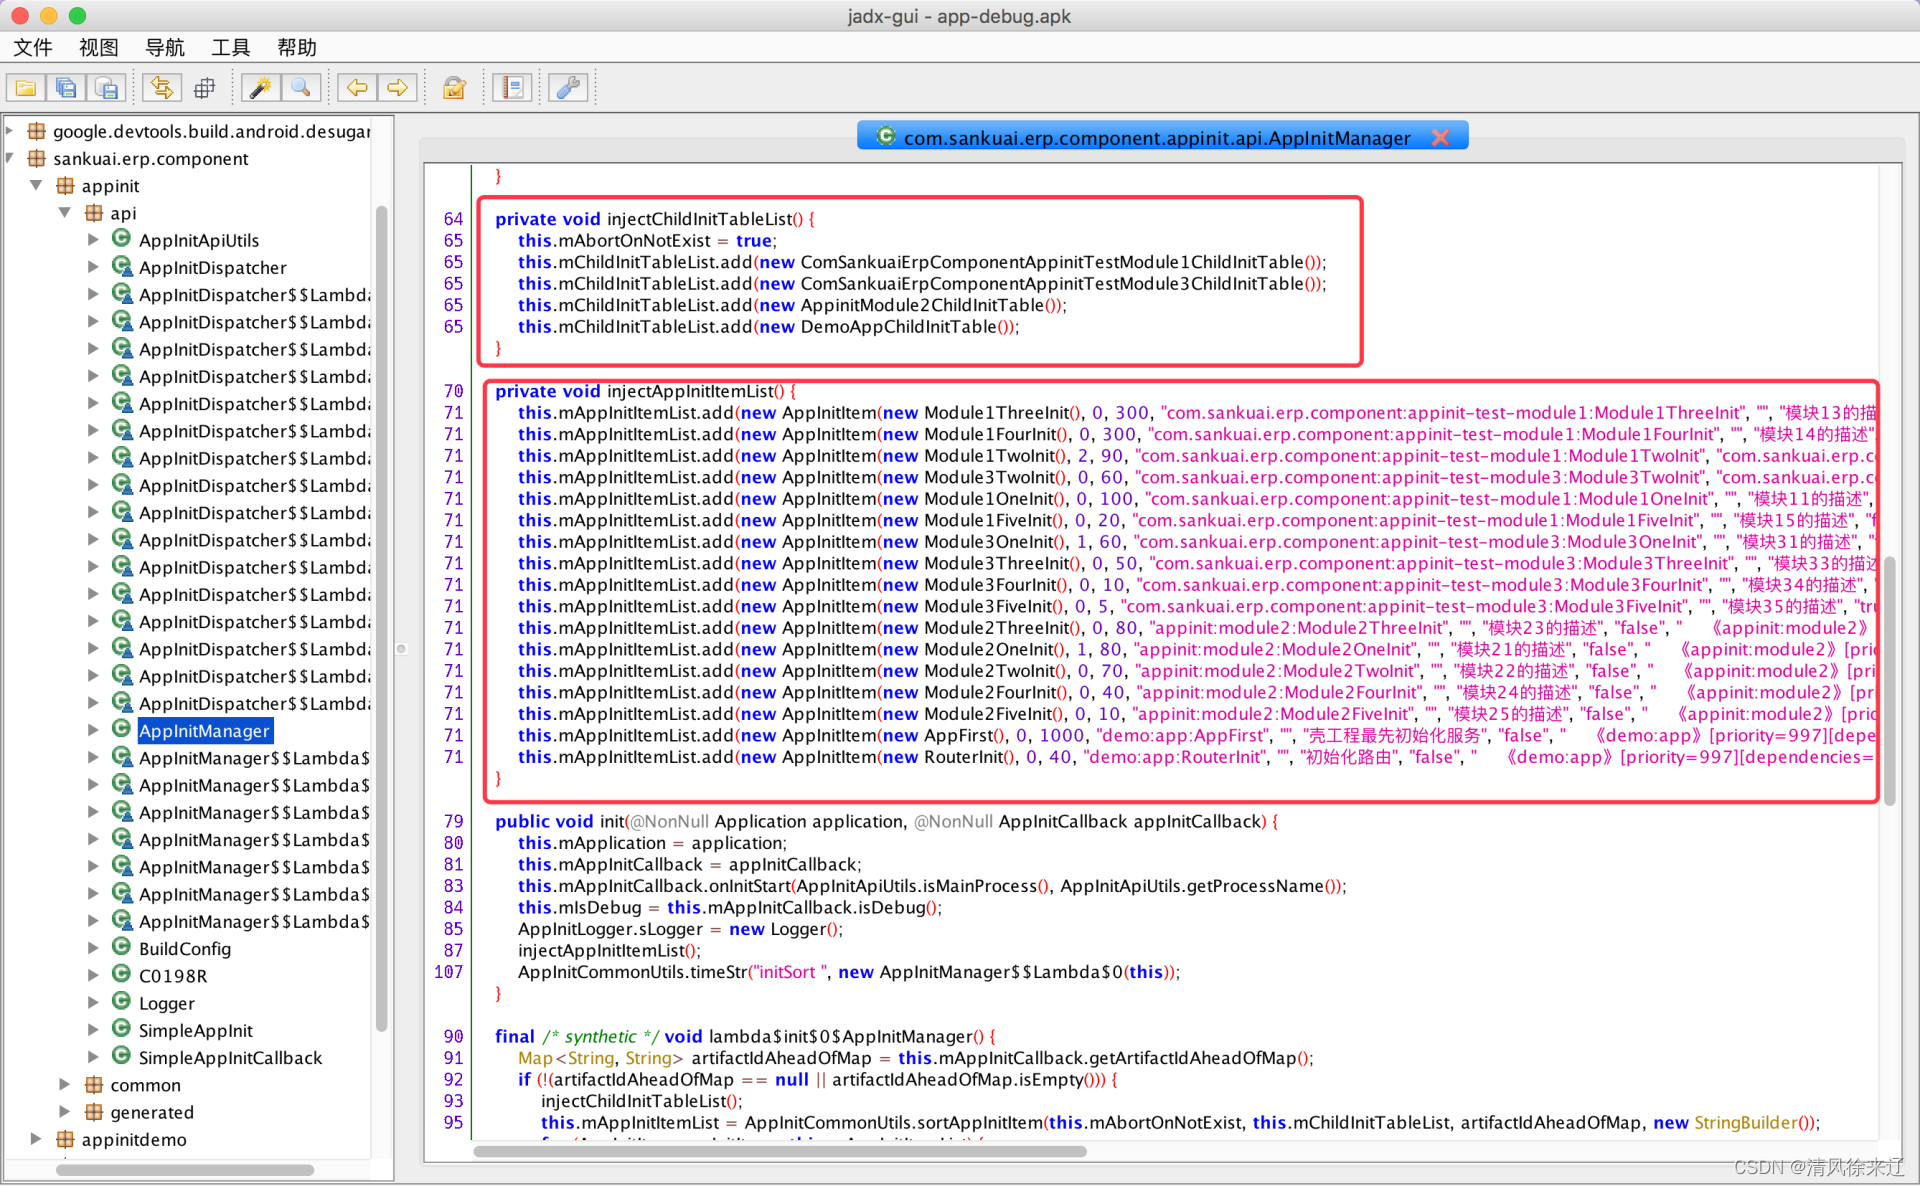Open the 帮助 menu
The image size is (1920, 1186).
[x=297, y=47]
